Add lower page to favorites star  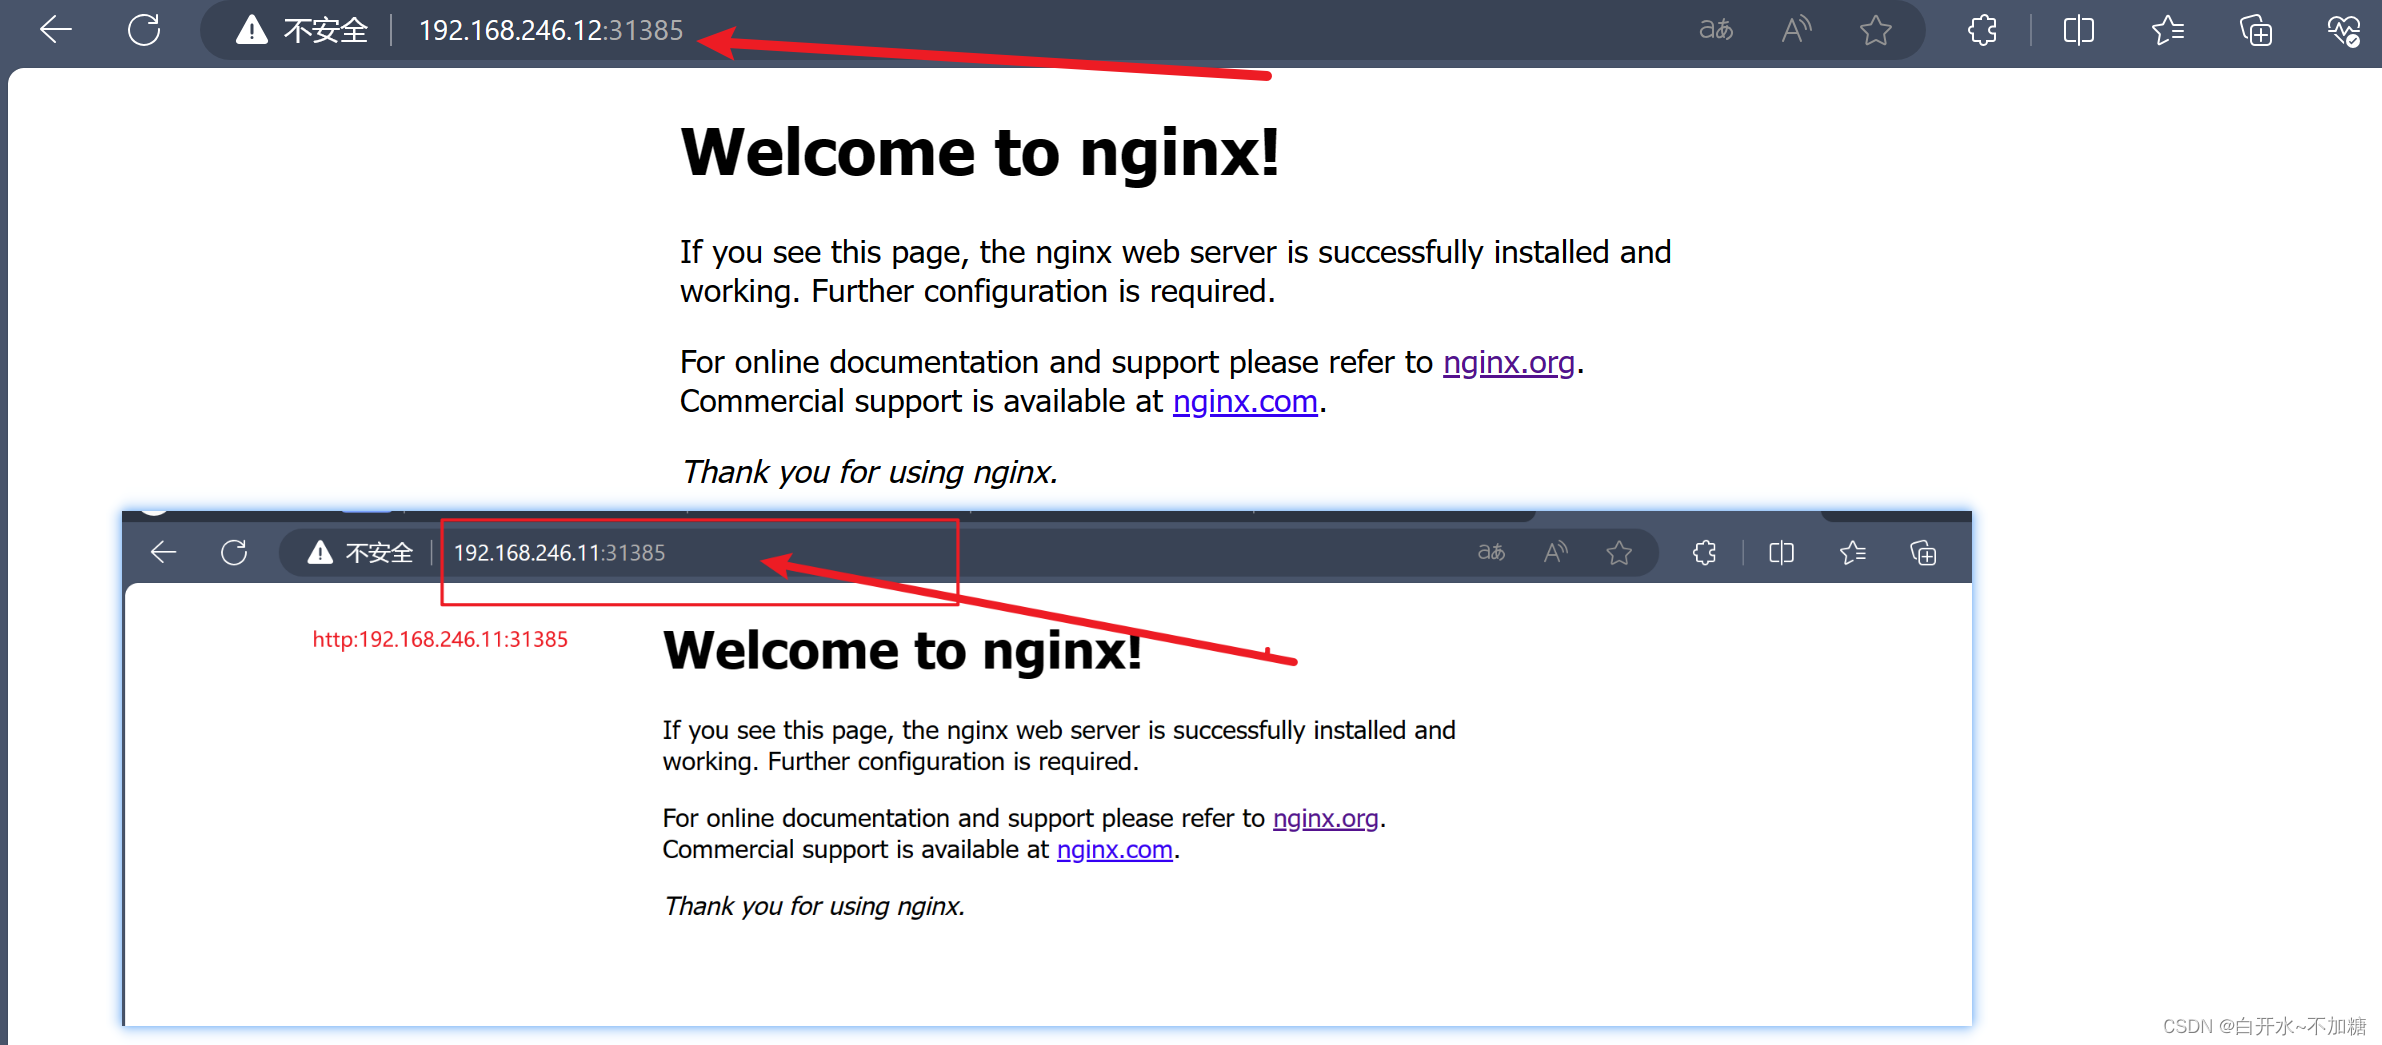1619,552
